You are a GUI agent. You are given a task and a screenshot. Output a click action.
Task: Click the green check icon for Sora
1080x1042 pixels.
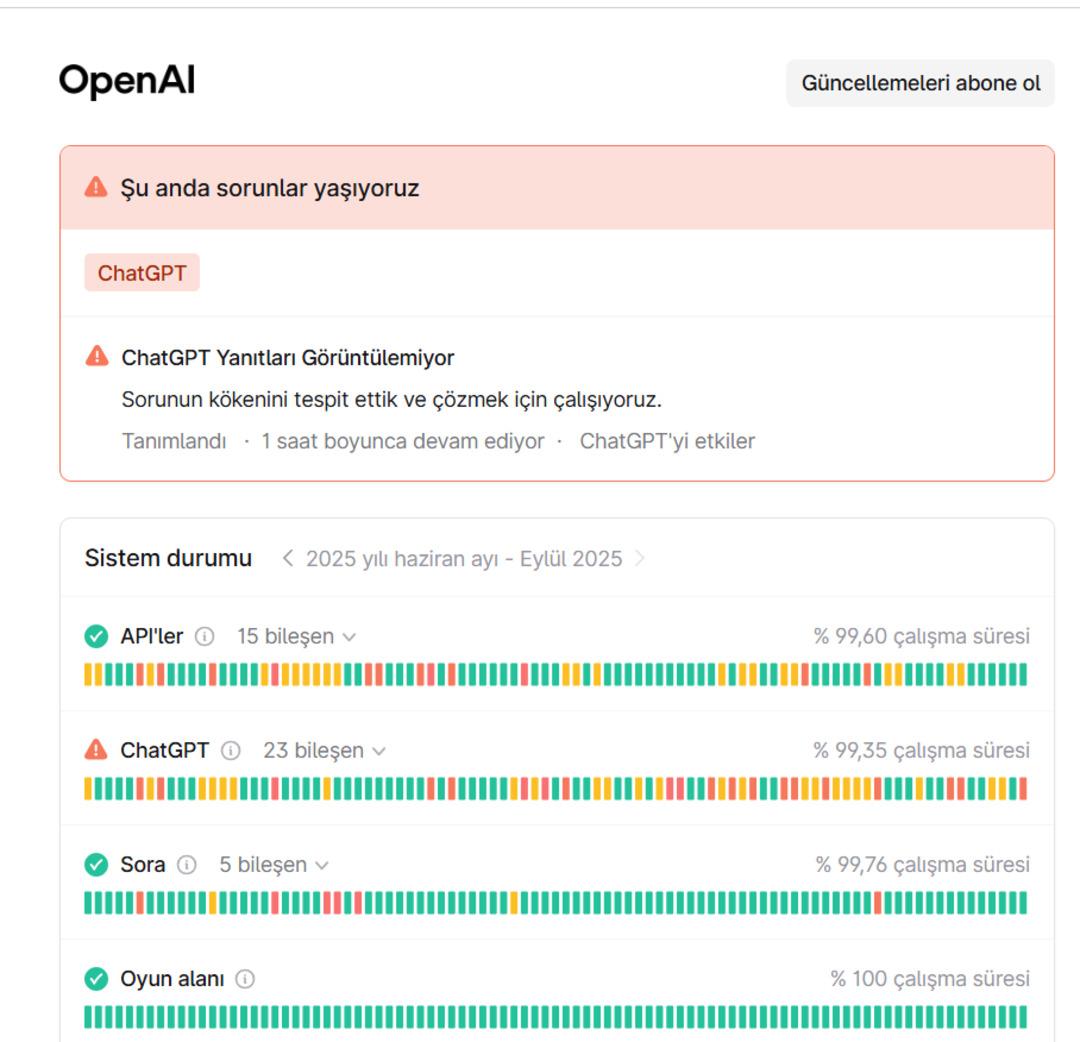[x=96, y=864]
